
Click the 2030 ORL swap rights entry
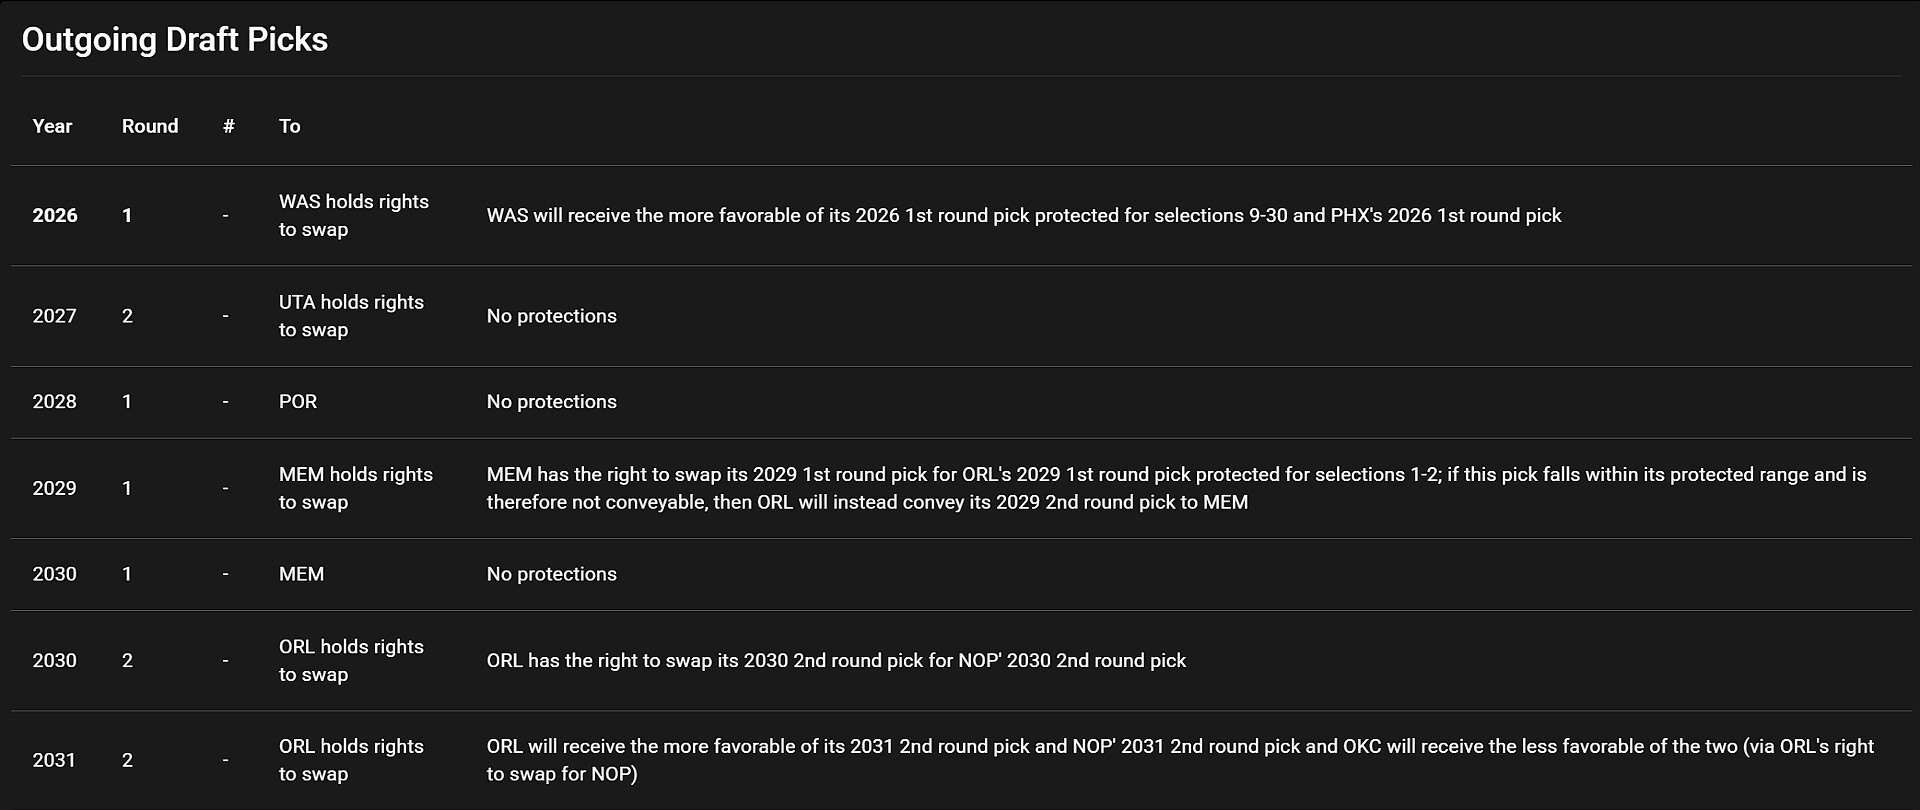(351, 661)
